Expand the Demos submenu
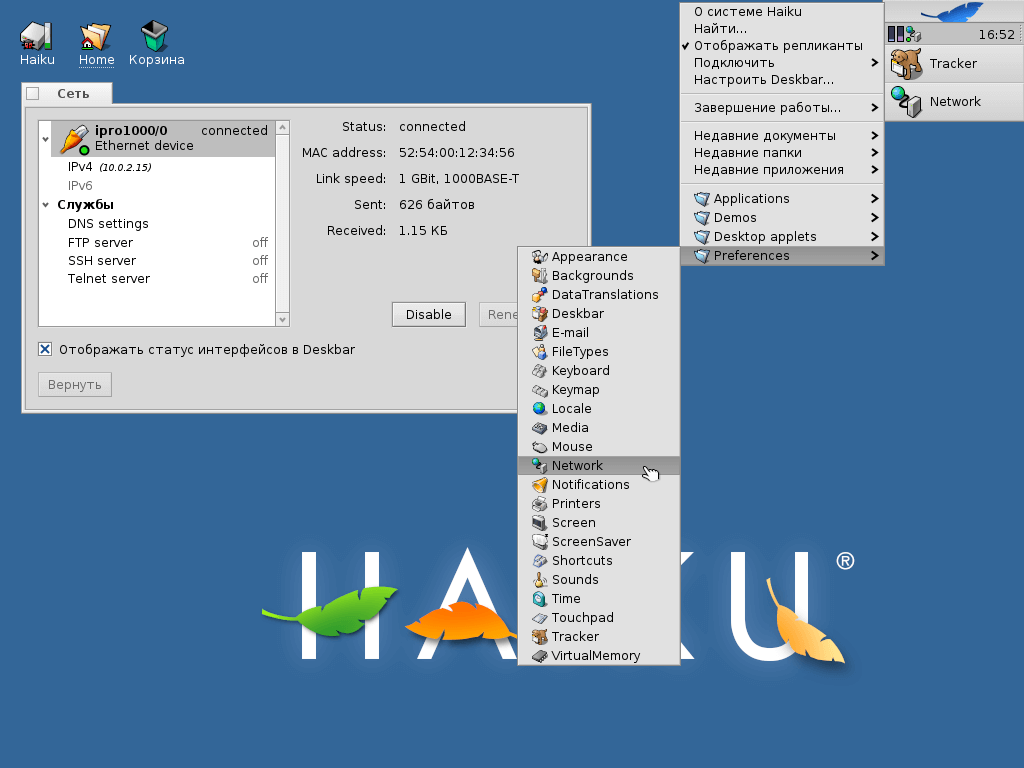 tap(782, 217)
